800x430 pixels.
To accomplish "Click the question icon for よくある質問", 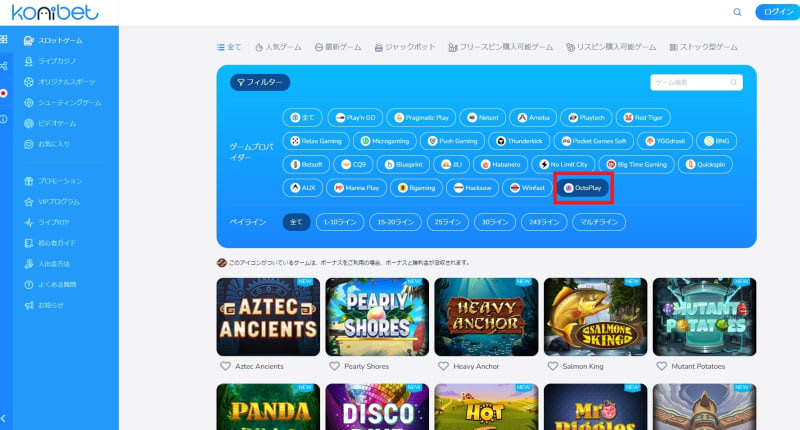I will point(29,285).
